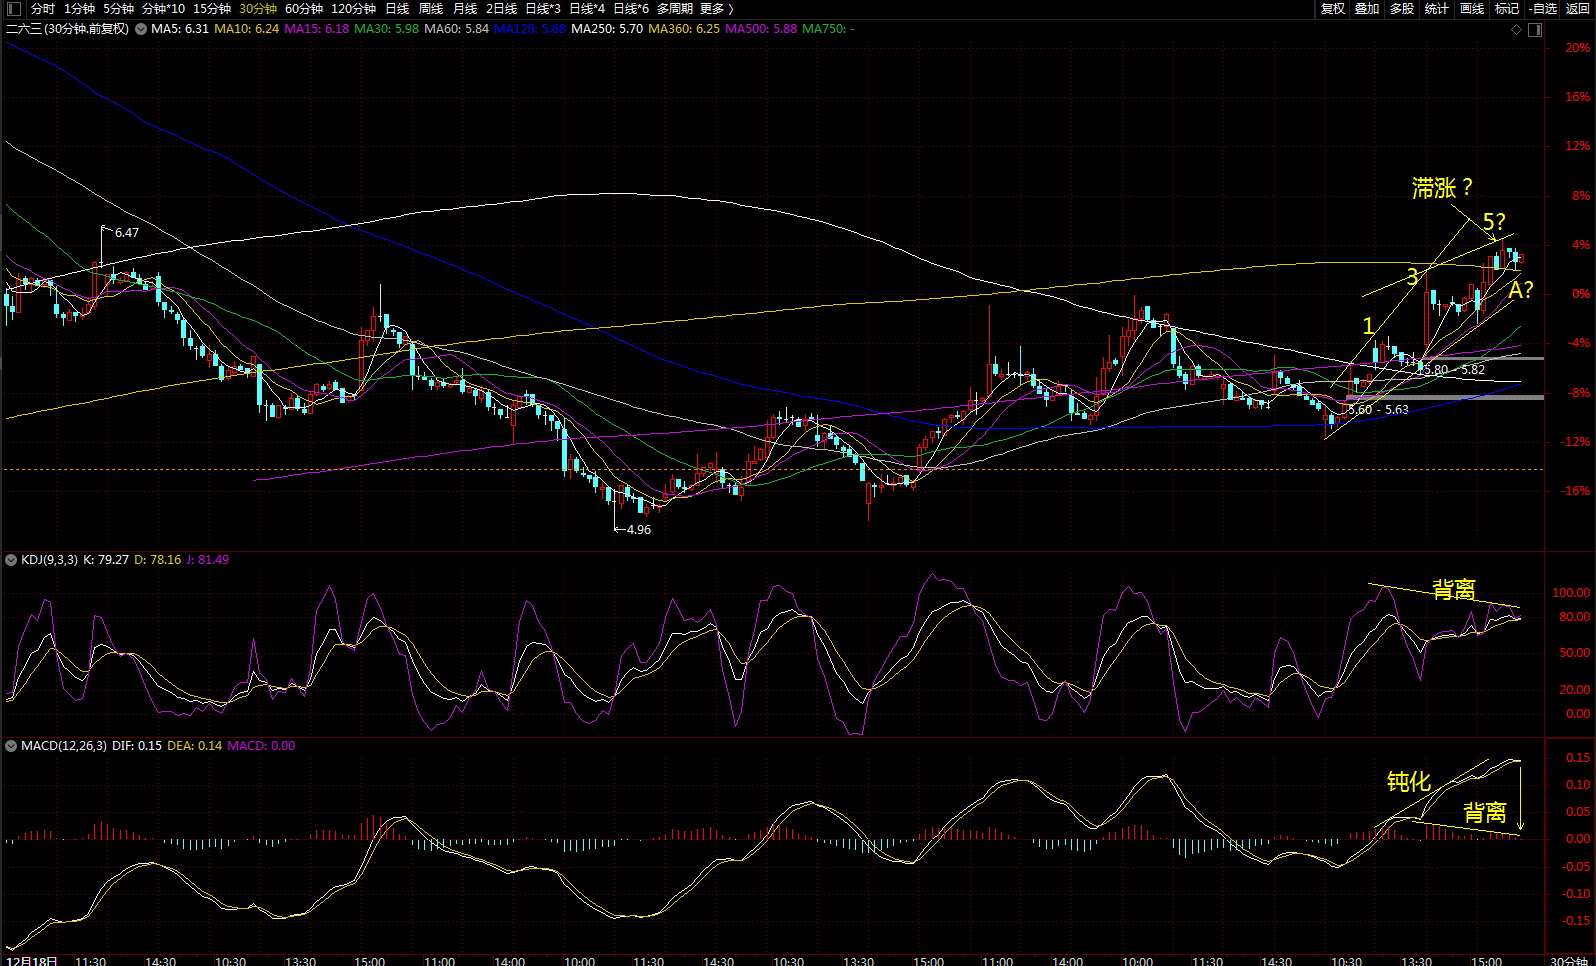Click the 叠加 overlay button
The image size is (1596, 966).
[1367, 9]
